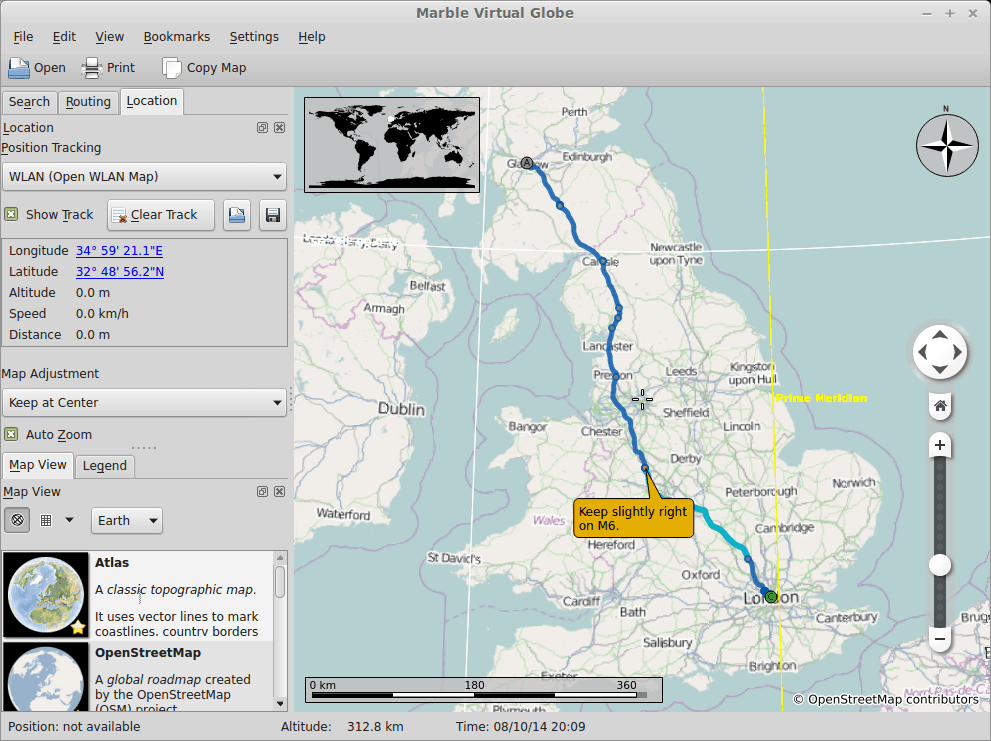Pan map up with navigation arrow

tap(940, 335)
